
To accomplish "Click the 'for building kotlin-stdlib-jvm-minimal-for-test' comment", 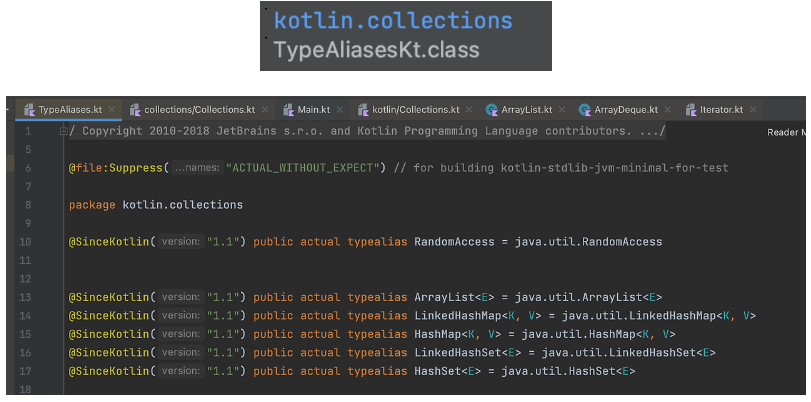I will point(561,168).
